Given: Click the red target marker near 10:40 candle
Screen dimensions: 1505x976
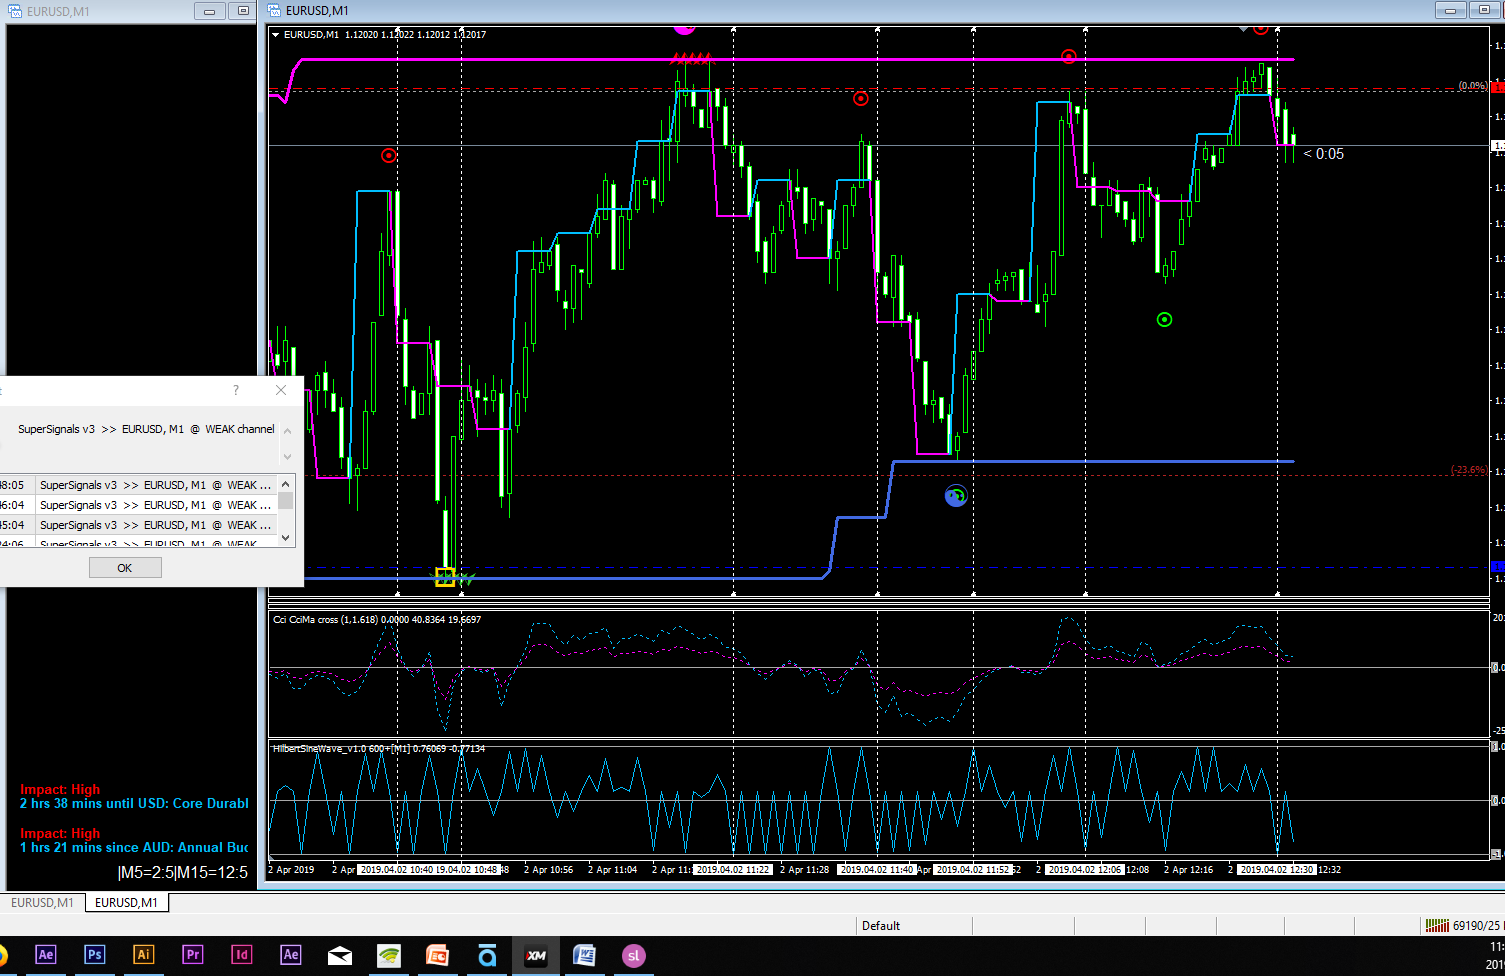Looking at the screenshot, I should pos(388,155).
